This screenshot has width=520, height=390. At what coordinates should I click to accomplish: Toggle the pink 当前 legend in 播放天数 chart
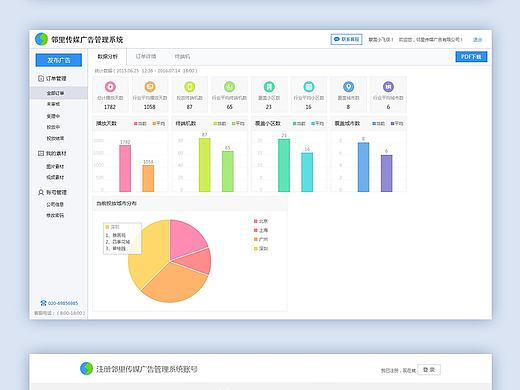pyautogui.click(x=140, y=123)
